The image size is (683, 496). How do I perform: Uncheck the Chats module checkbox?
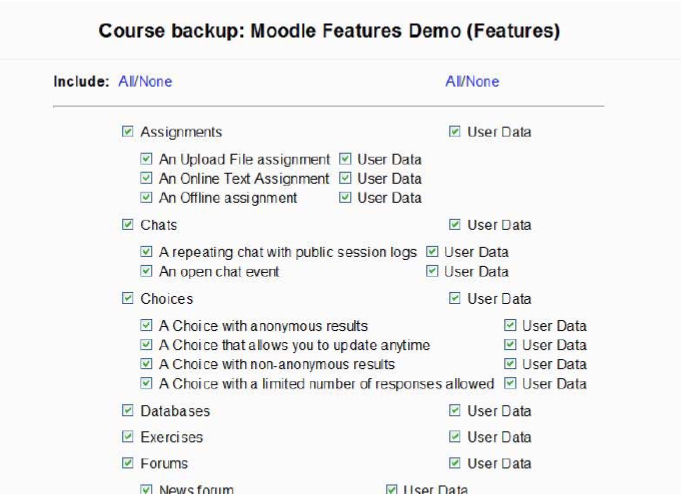pos(127,225)
